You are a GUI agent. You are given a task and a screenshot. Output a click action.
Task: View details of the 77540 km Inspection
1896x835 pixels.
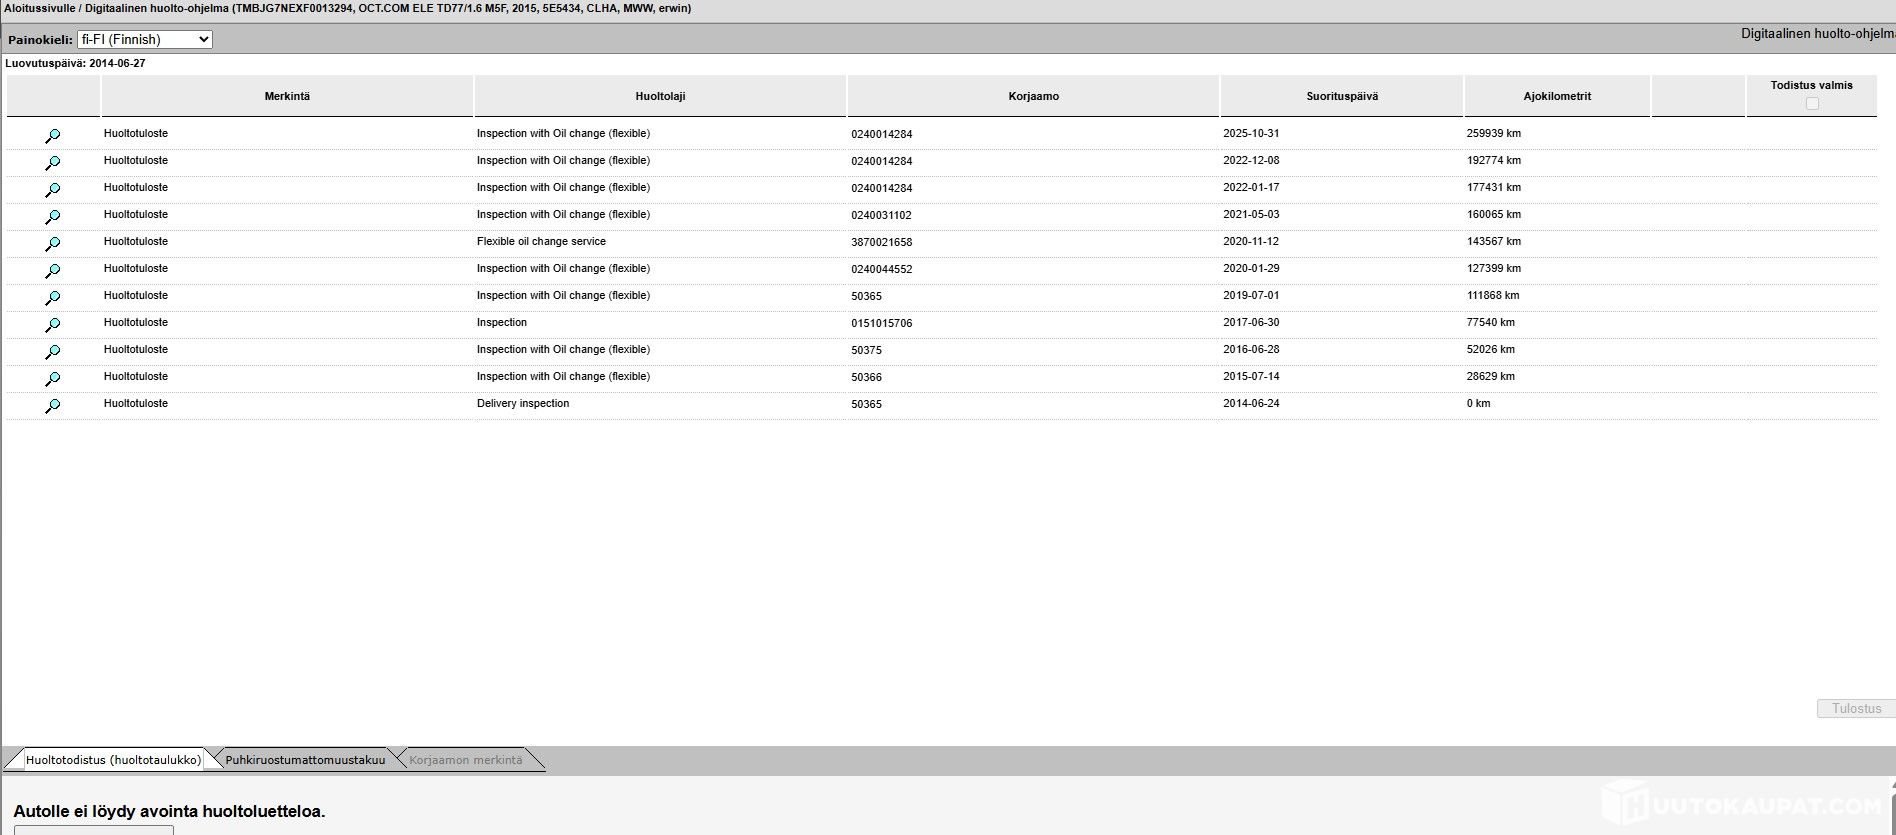pos(53,325)
